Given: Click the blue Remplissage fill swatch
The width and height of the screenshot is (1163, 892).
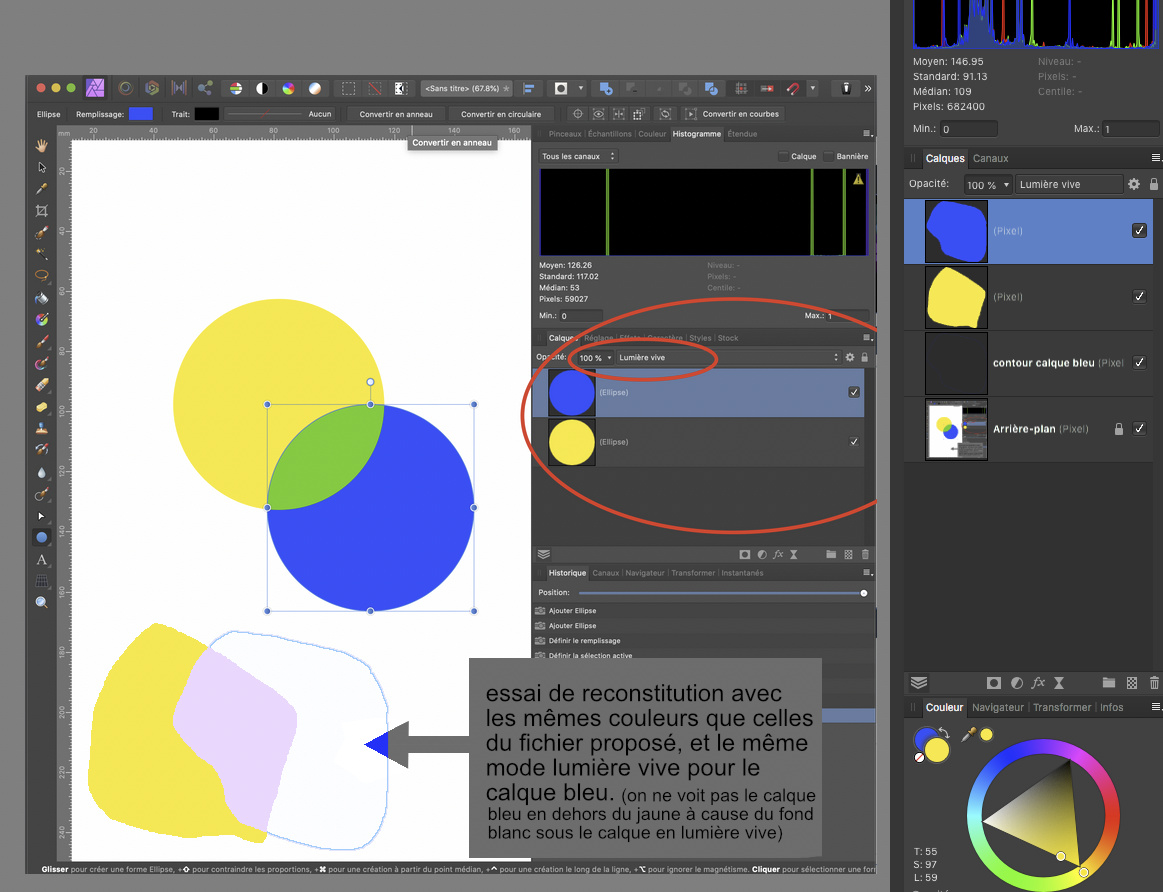Looking at the screenshot, I should (x=140, y=113).
